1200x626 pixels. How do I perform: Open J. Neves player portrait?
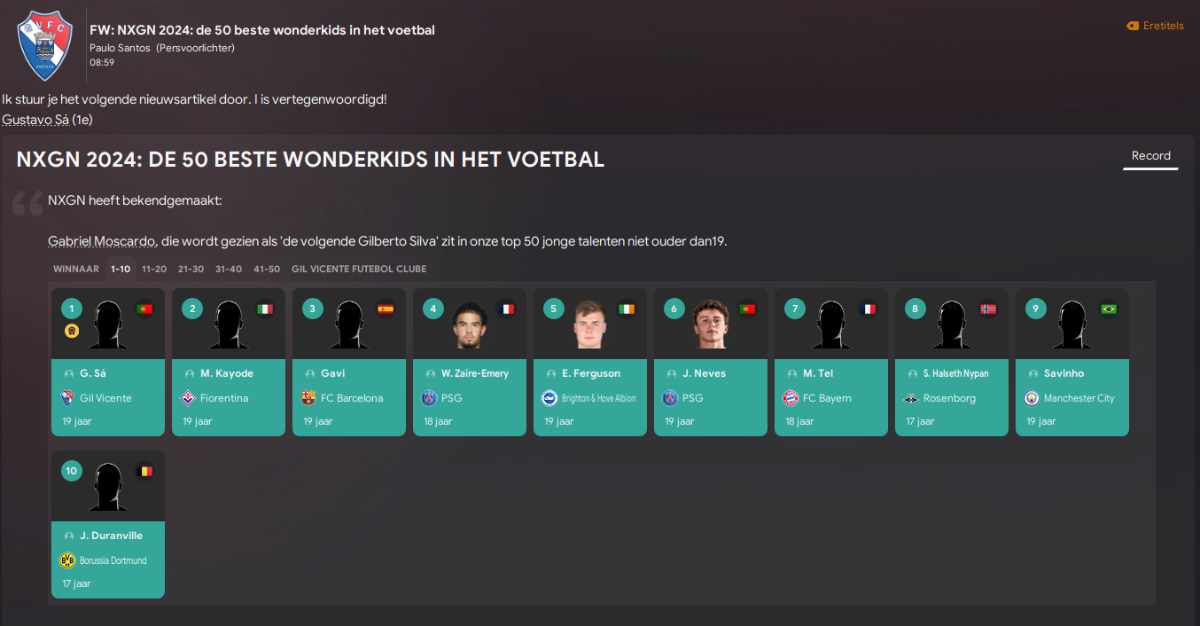click(710, 324)
